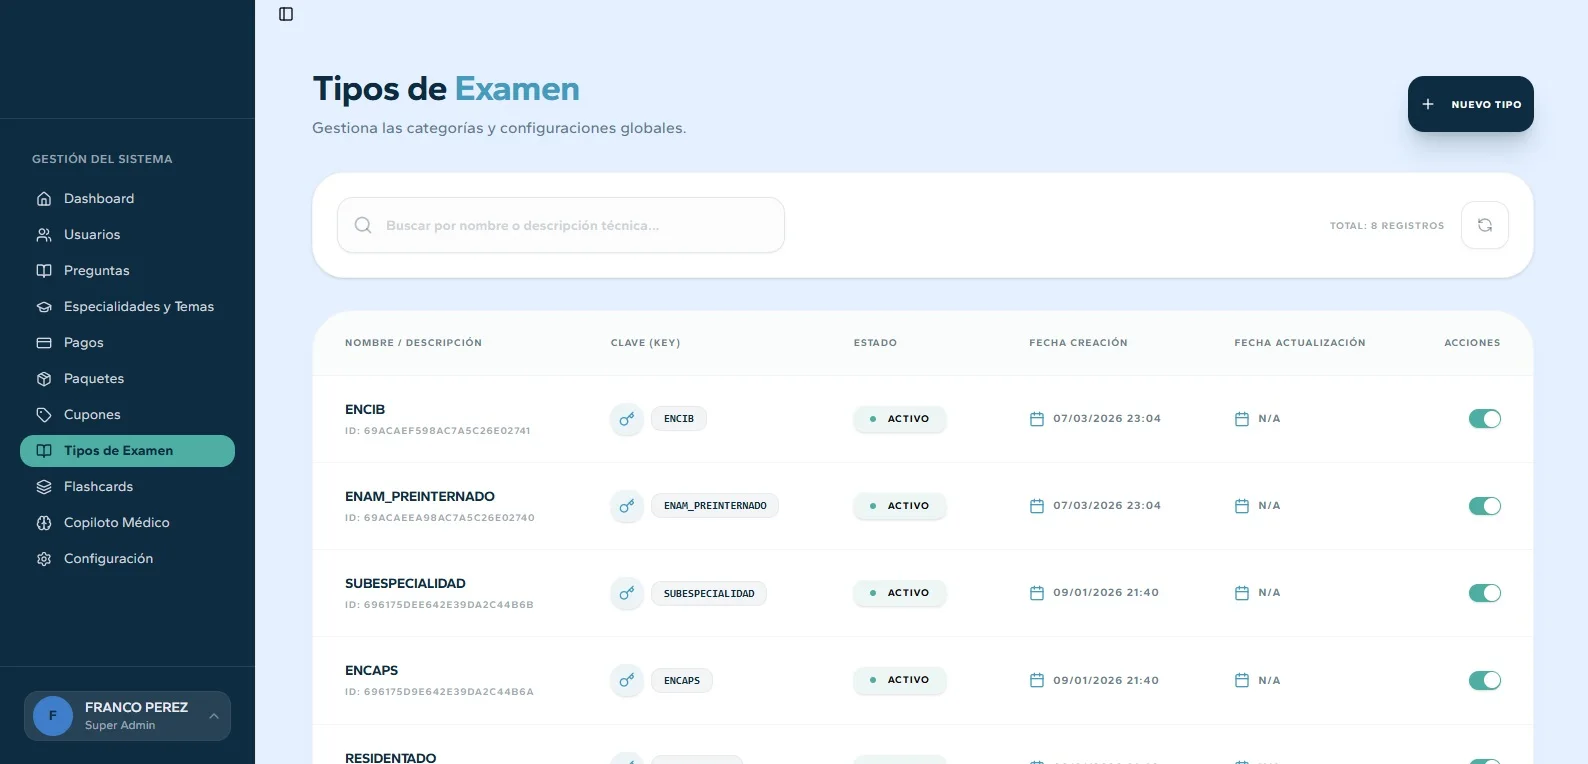Click N/A update value in ENAM_PREINTERNADO row
The width and height of the screenshot is (1588, 764).
click(1269, 506)
